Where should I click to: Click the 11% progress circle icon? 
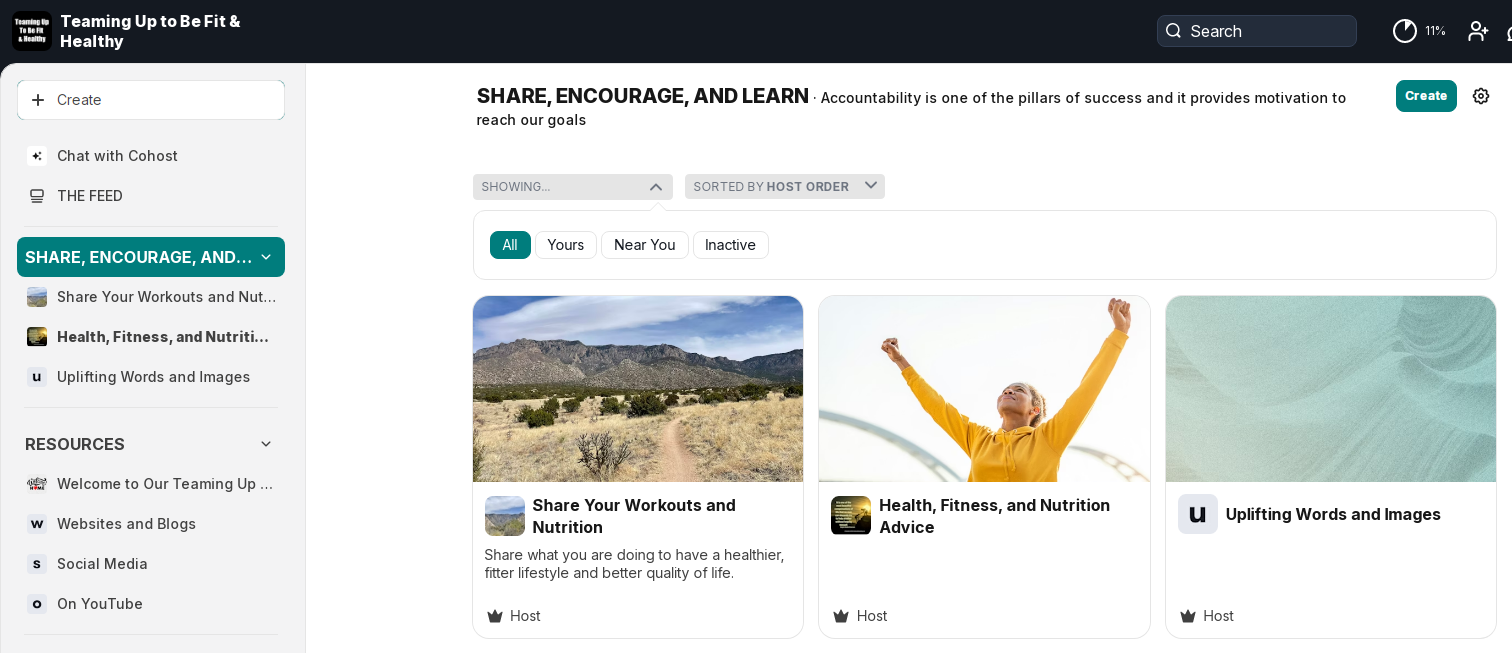[1405, 31]
